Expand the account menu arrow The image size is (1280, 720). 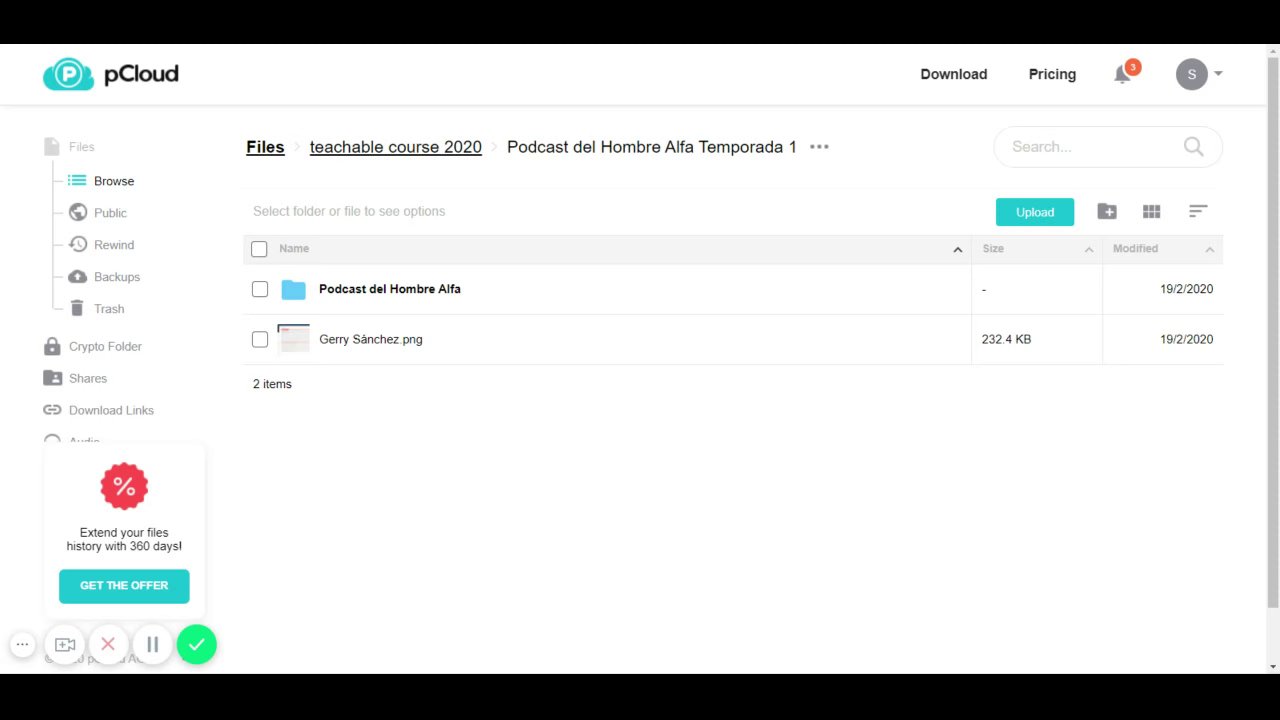tap(1218, 74)
